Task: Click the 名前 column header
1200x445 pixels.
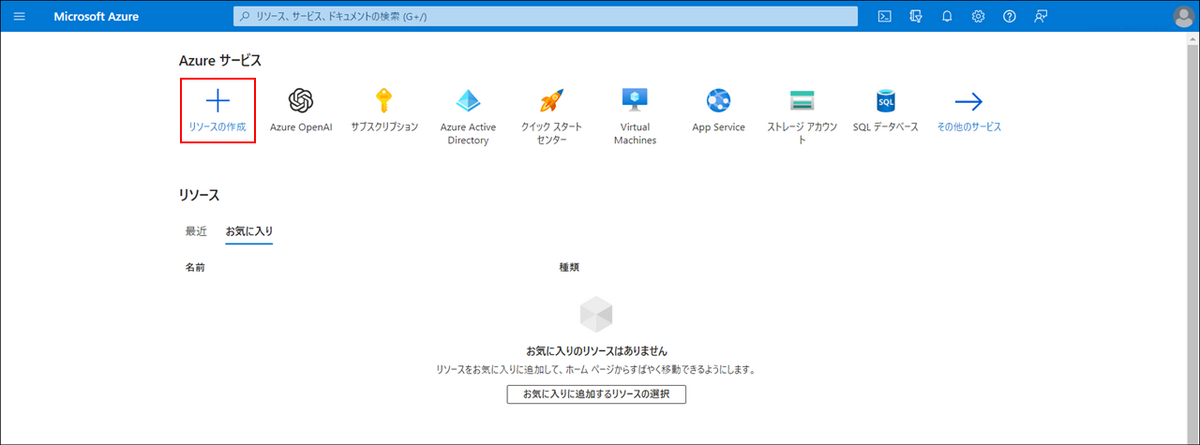Action: click(196, 267)
